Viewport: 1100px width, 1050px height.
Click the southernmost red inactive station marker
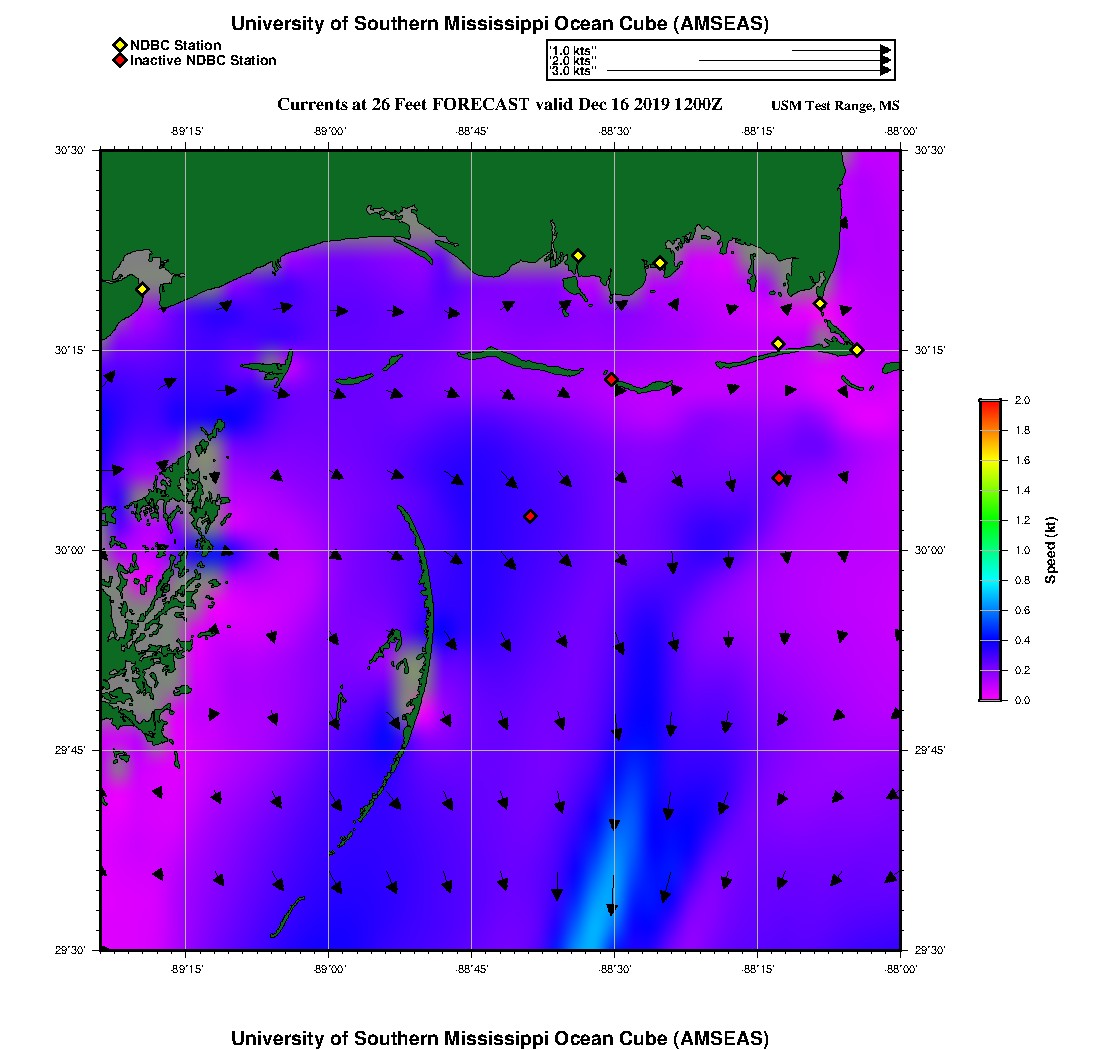pyautogui.click(x=530, y=516)
